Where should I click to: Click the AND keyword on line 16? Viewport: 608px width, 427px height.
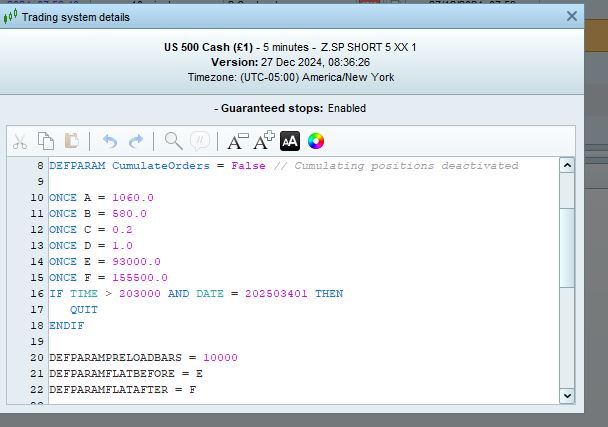178,294
